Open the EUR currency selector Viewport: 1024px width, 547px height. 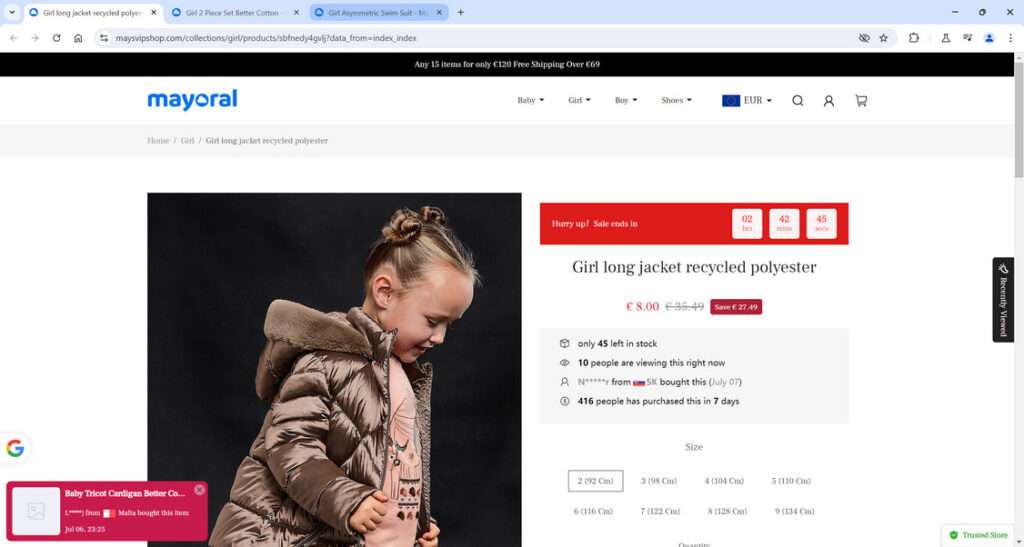[x=747, y=101]
